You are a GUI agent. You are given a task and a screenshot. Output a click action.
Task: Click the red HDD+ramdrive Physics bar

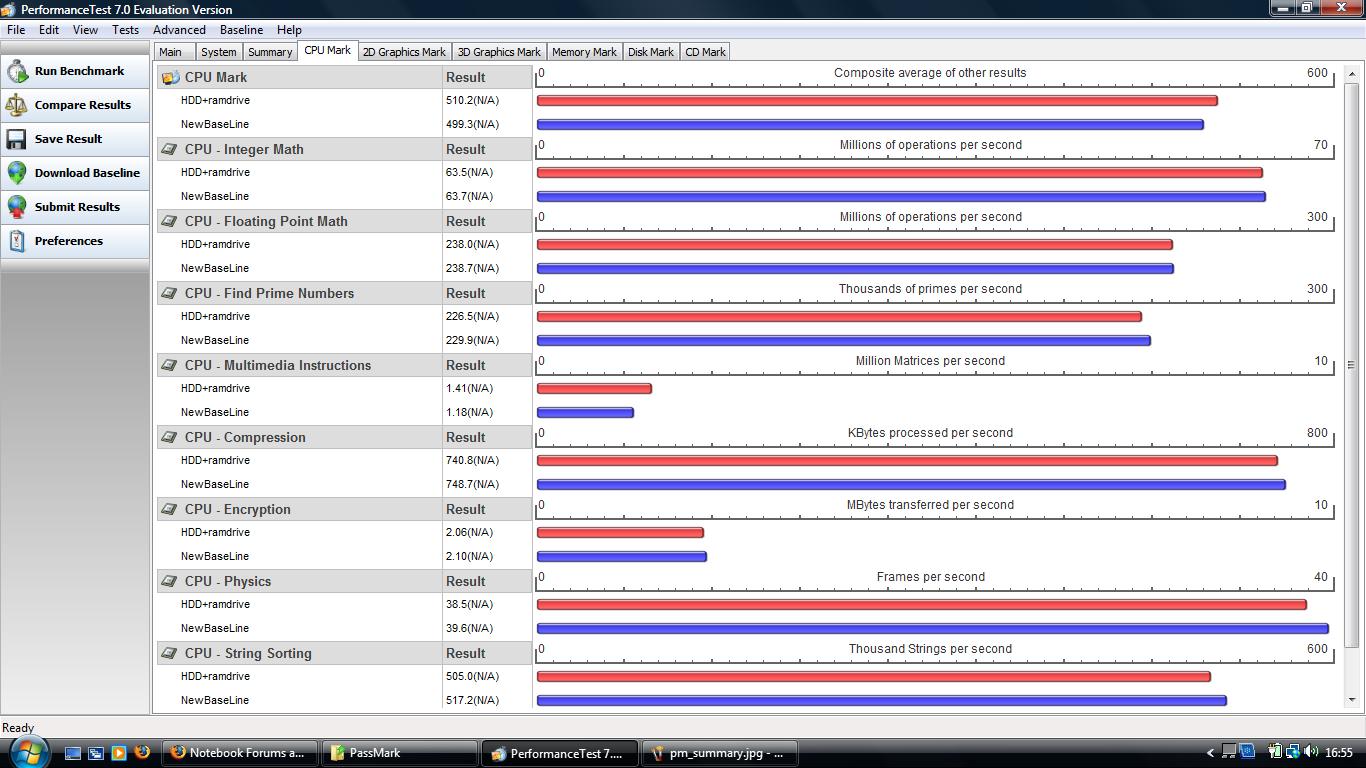[x=922, y=605]
